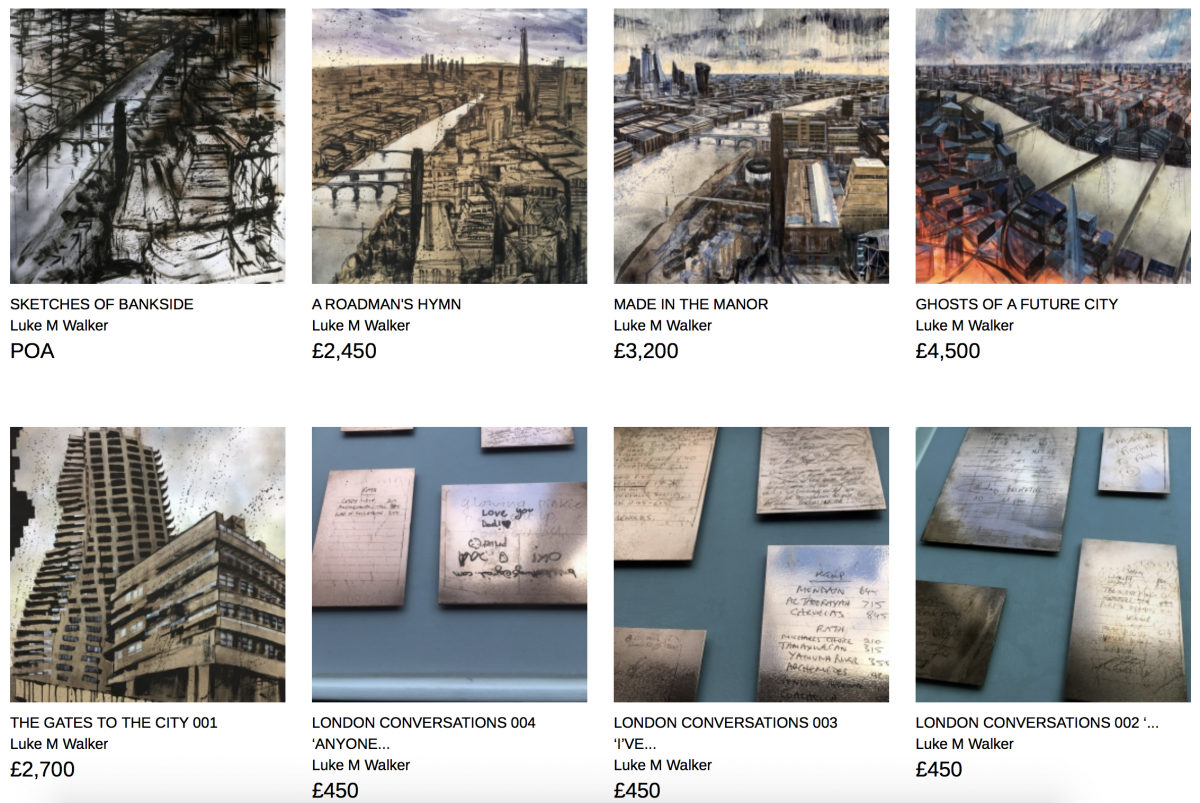Open A Roadman's Hymn painting thumbnail
The image size is (1200, 803).
click(x=449, y=146)
